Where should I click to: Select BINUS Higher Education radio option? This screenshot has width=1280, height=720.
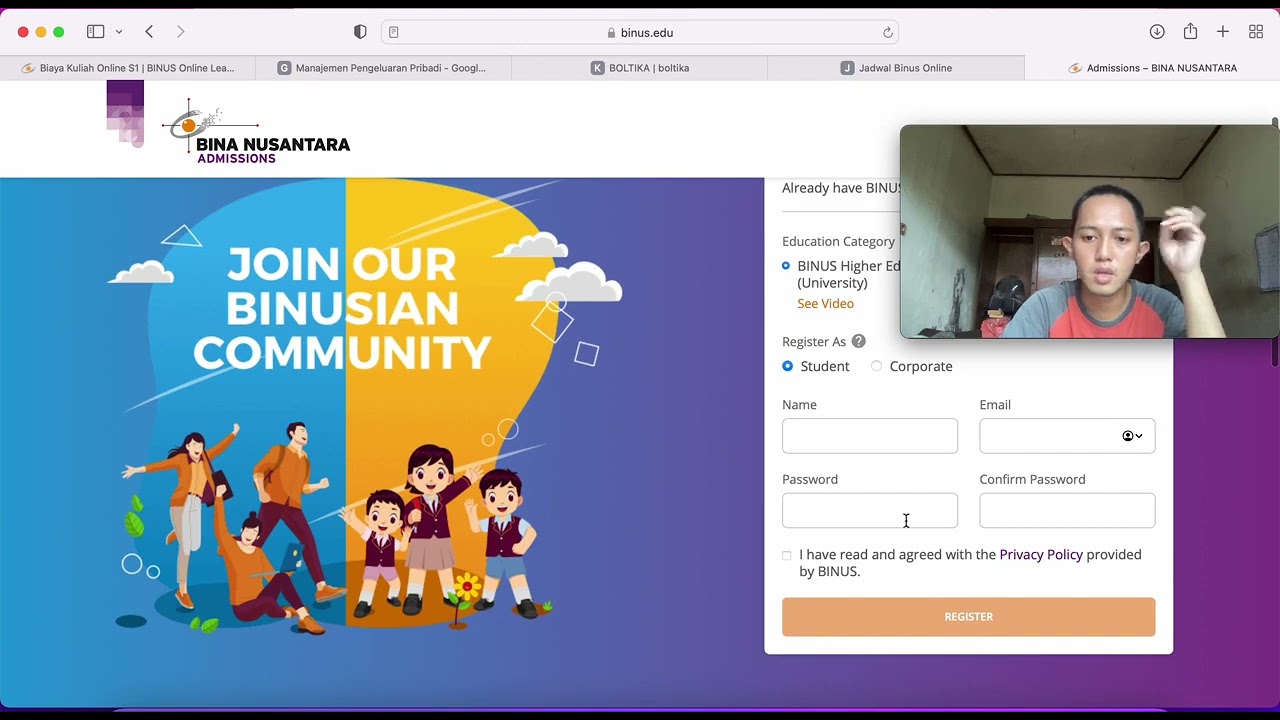click(786, 266)
